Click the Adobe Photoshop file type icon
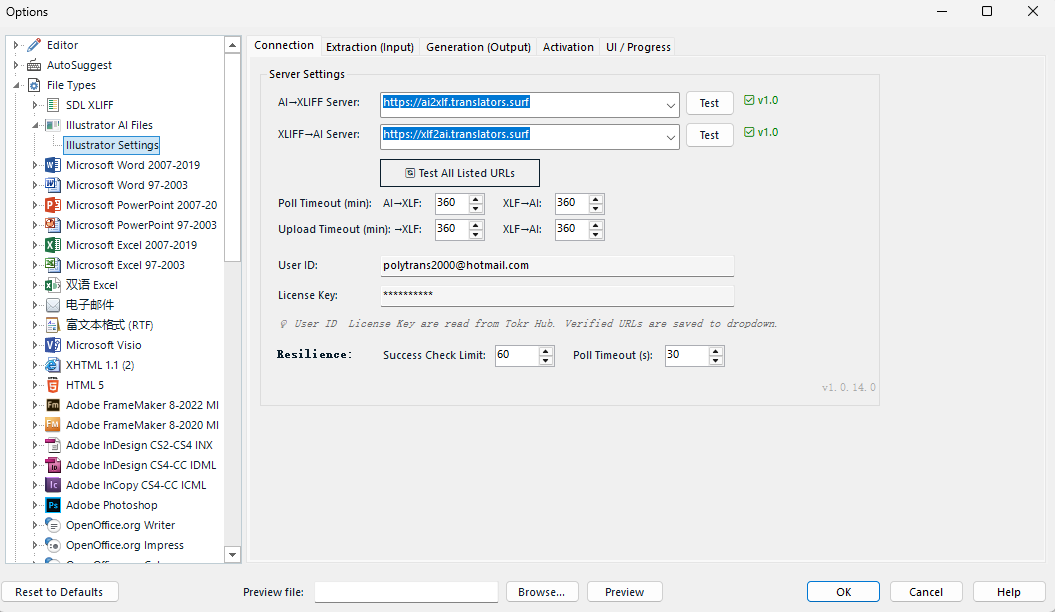The height and width of the screenshot is (612, 1055). [x=53, y=505]
